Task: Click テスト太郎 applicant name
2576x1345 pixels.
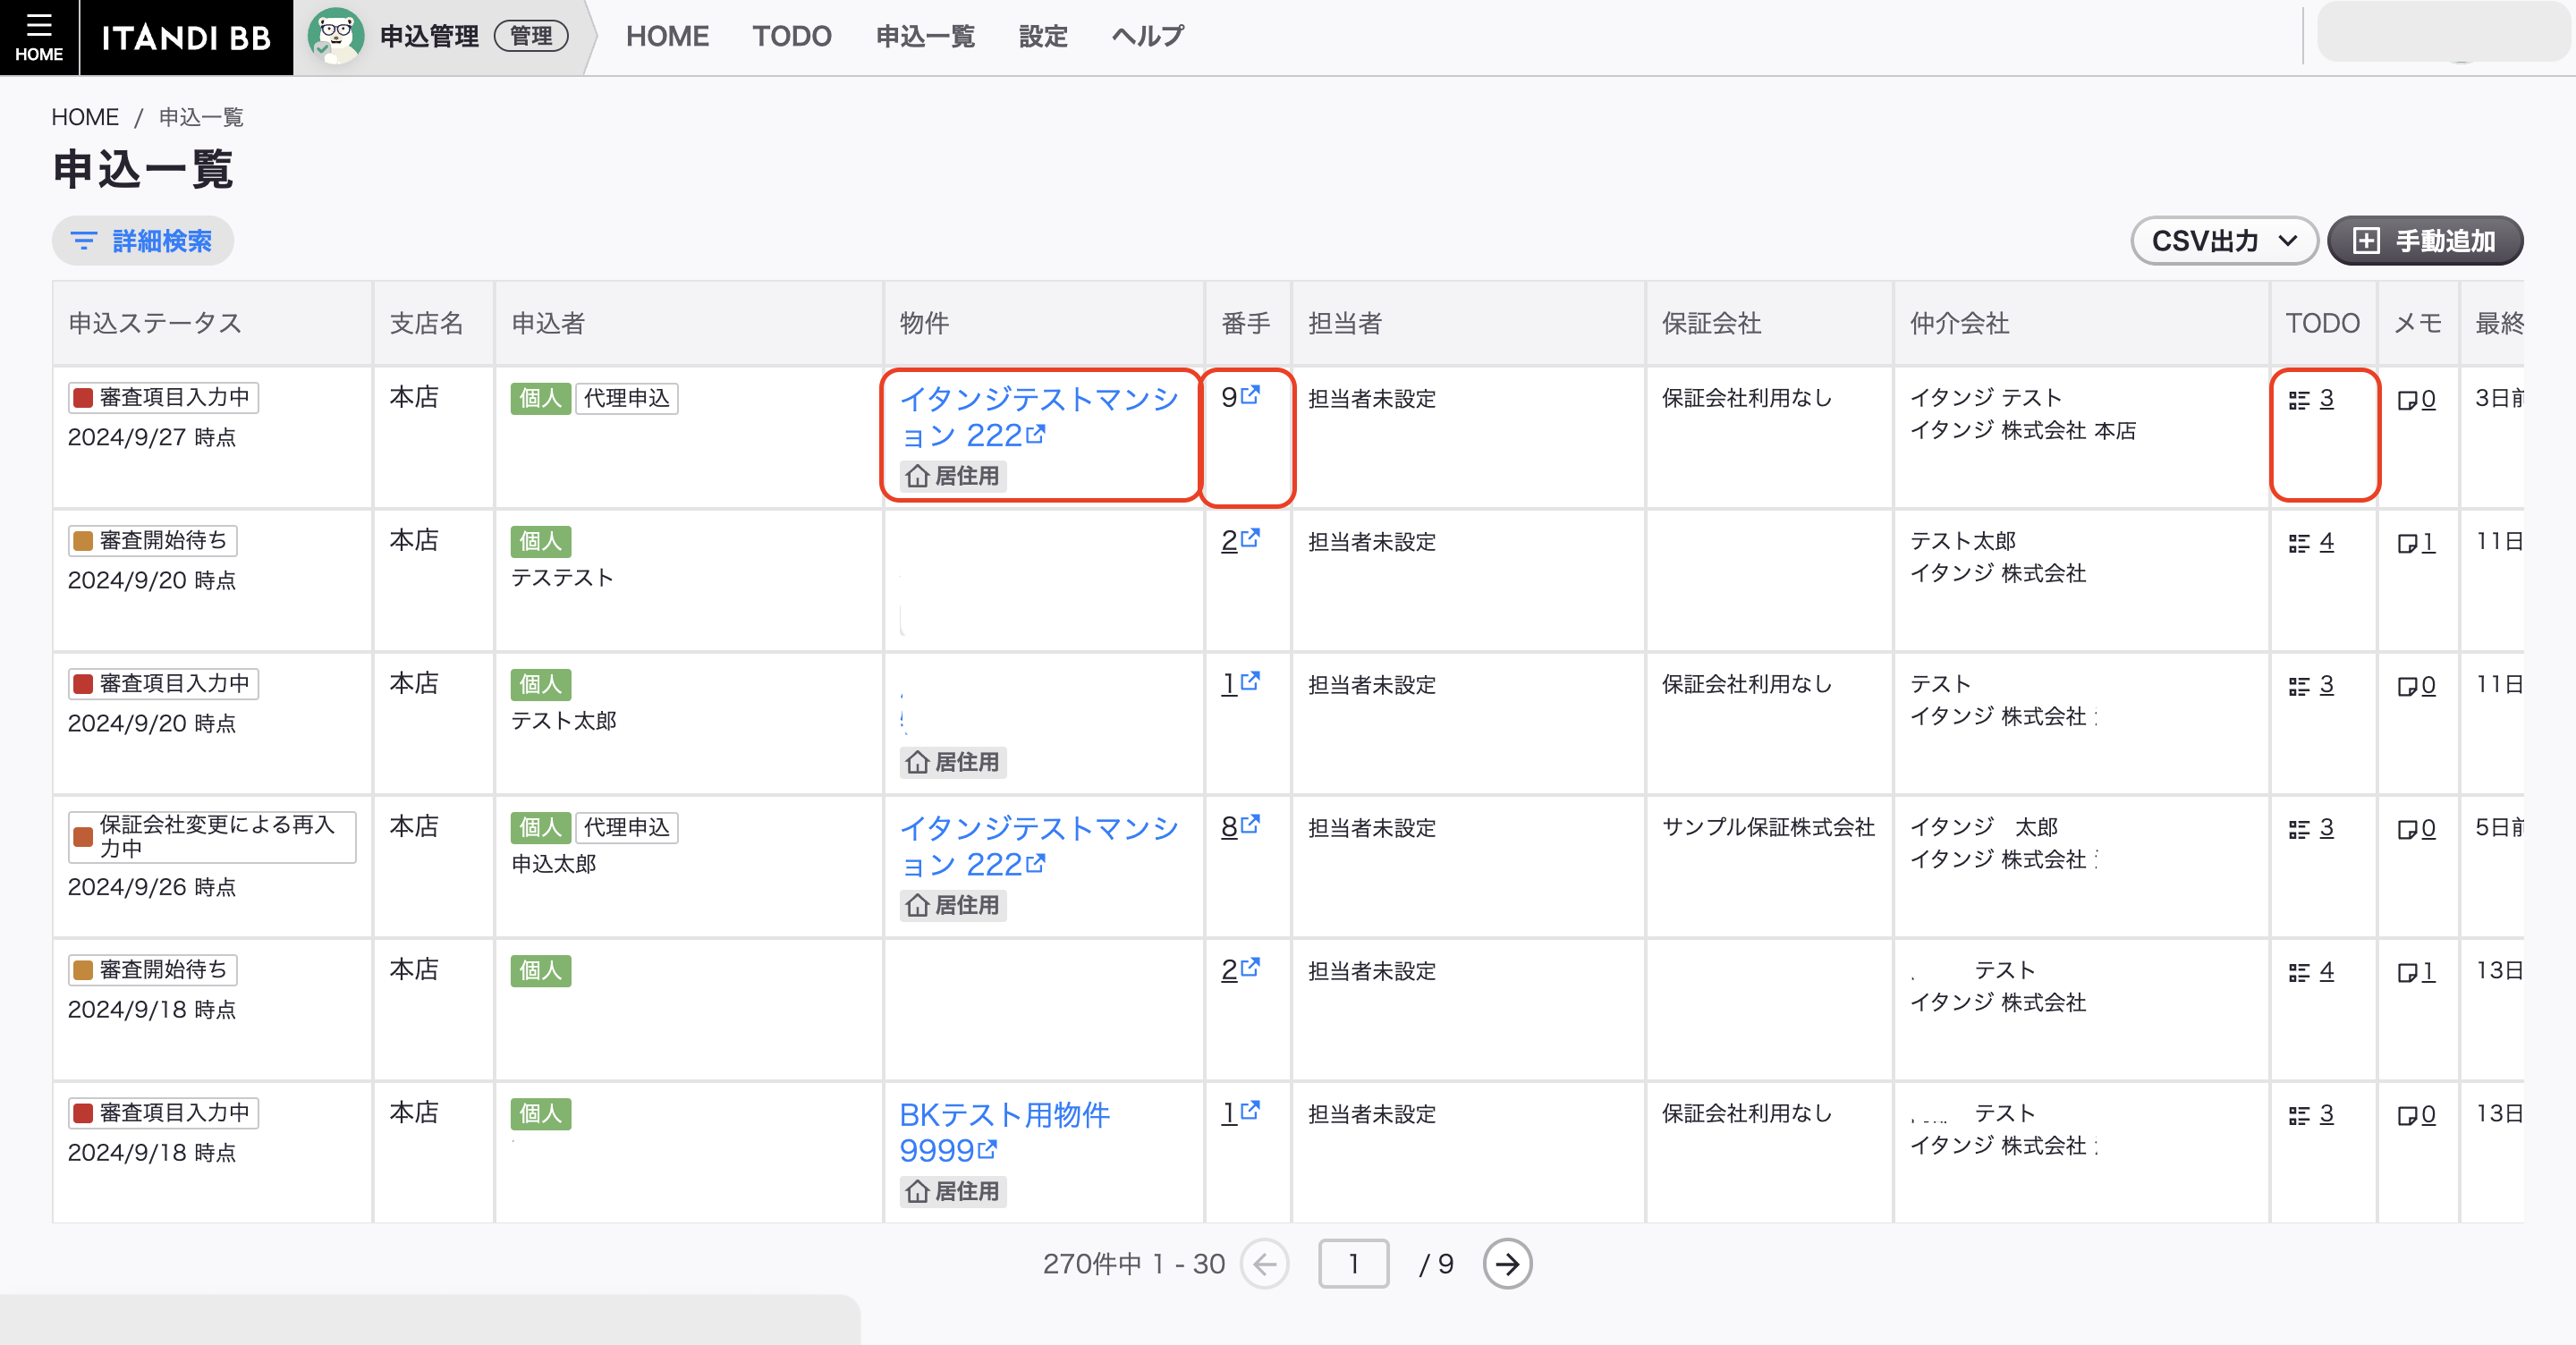Action: click(x=563, y=720)
